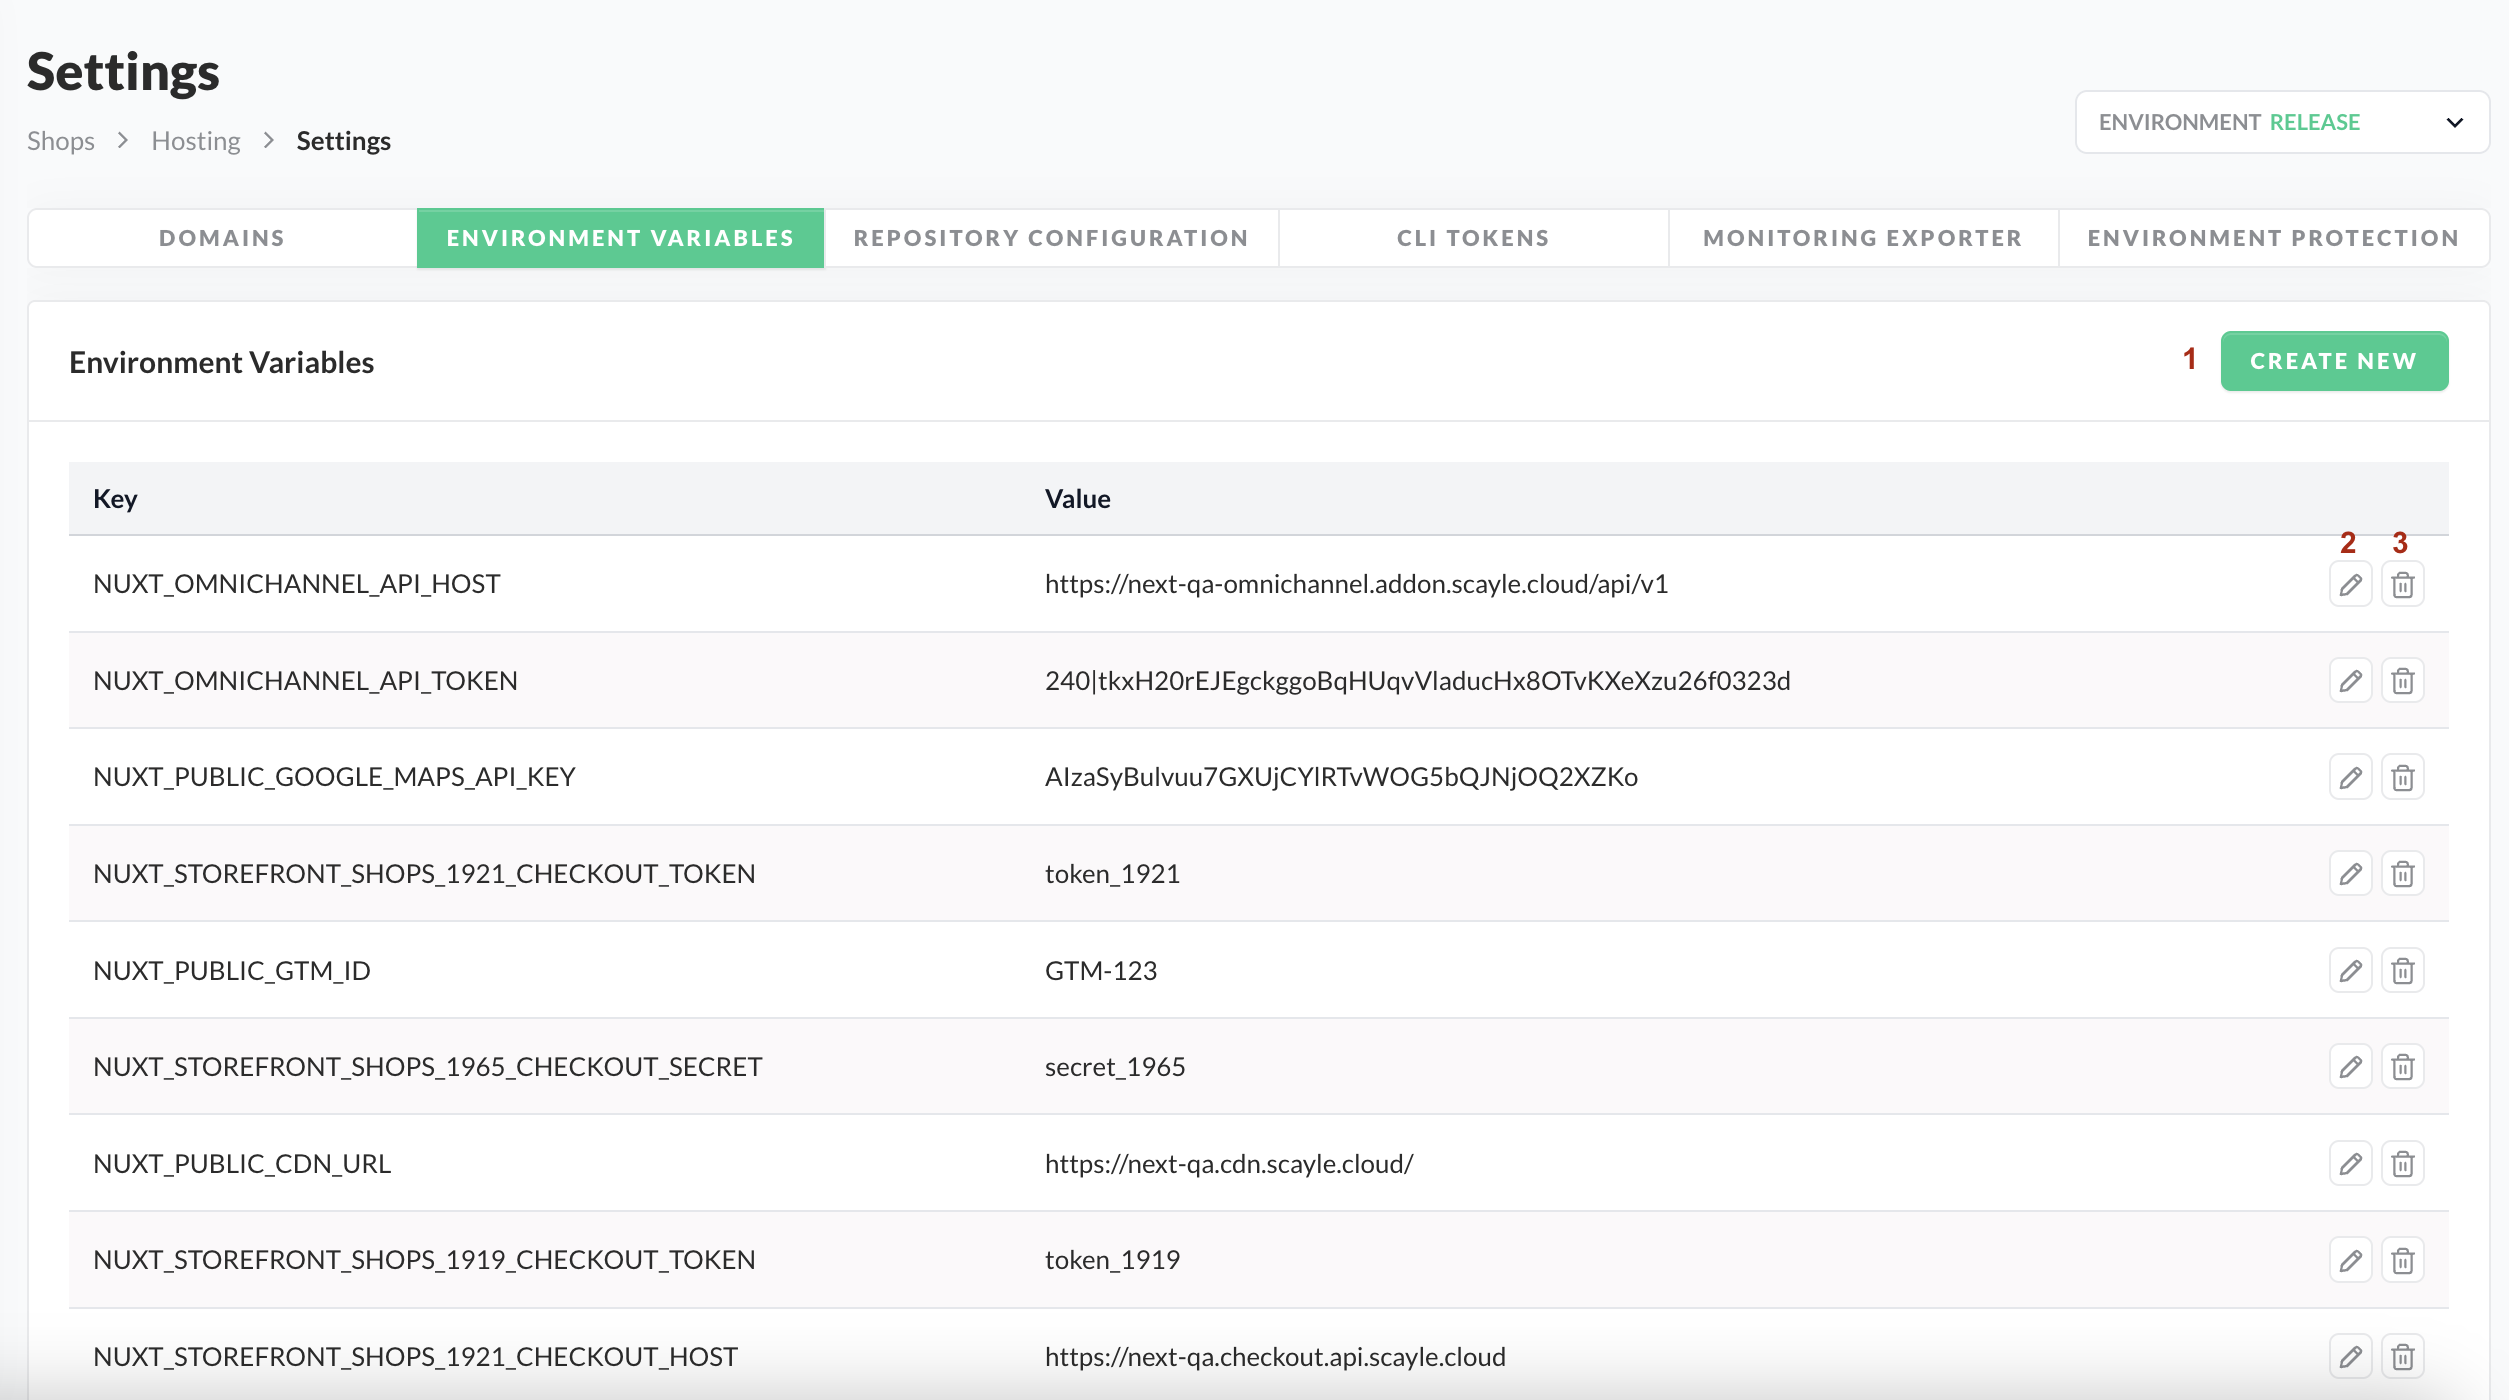Viewport: 2509px width, 1400px height.
Task: Delete the NUXT_OMNICHANNEL_API_HOST variable
Action: pyautogui.click(x=2402, y=584)
